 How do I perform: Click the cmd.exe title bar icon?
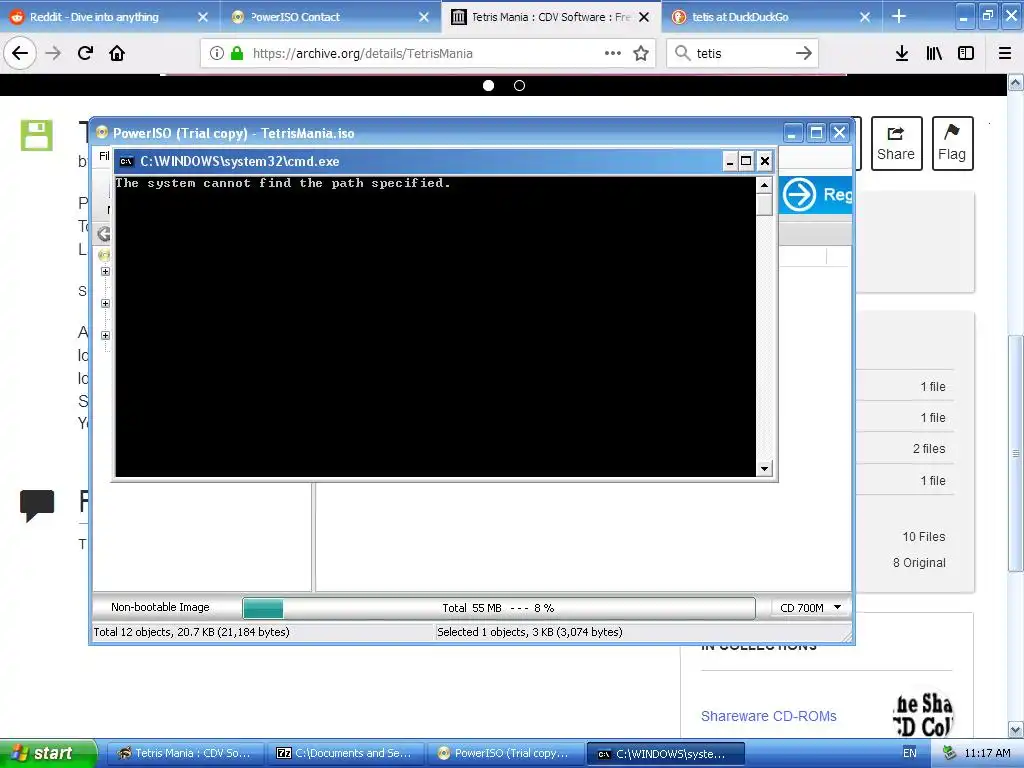(127, 161)
